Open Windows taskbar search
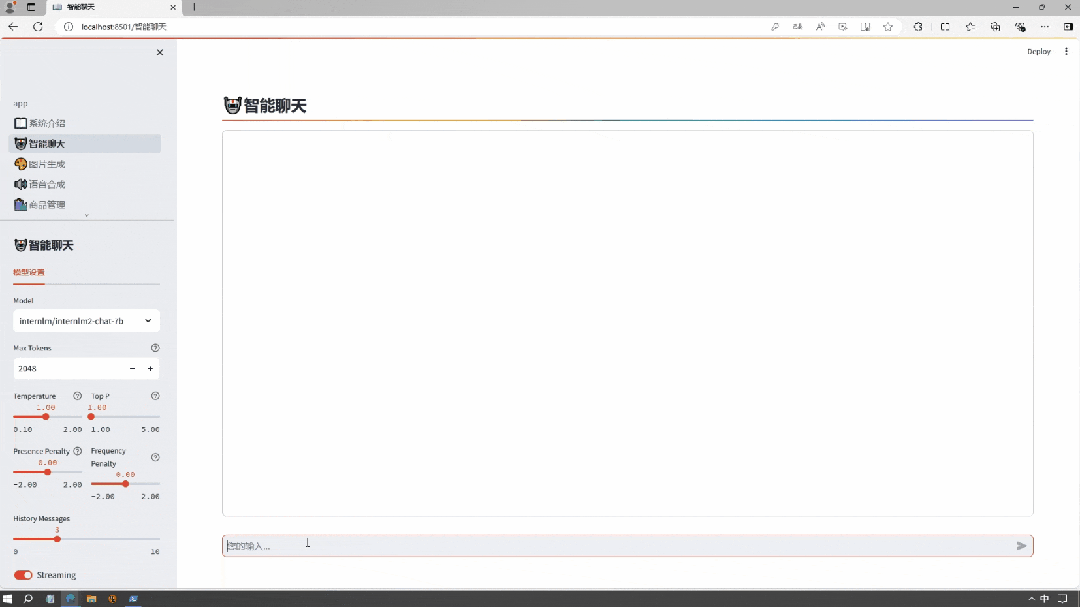The image size is (1080, 607). tap(28, 599)
